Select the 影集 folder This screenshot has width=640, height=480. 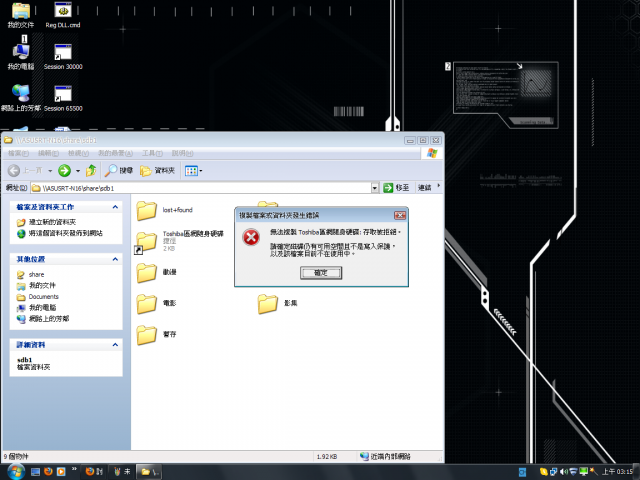click(x=268, y=304)
